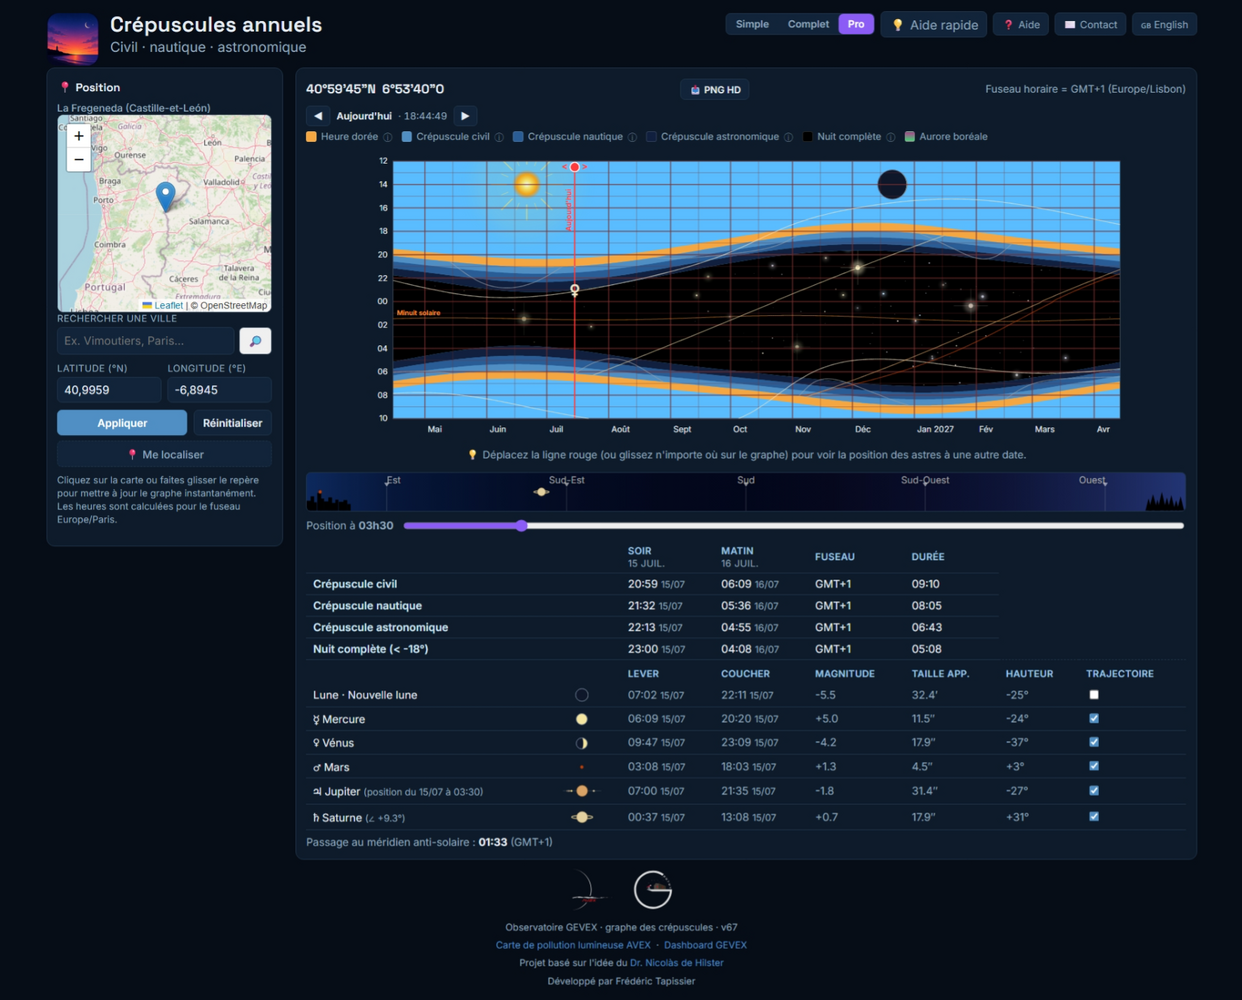Switch to the Complet mode tab
Viewport: 1242px width, 1000px height.
808,24
